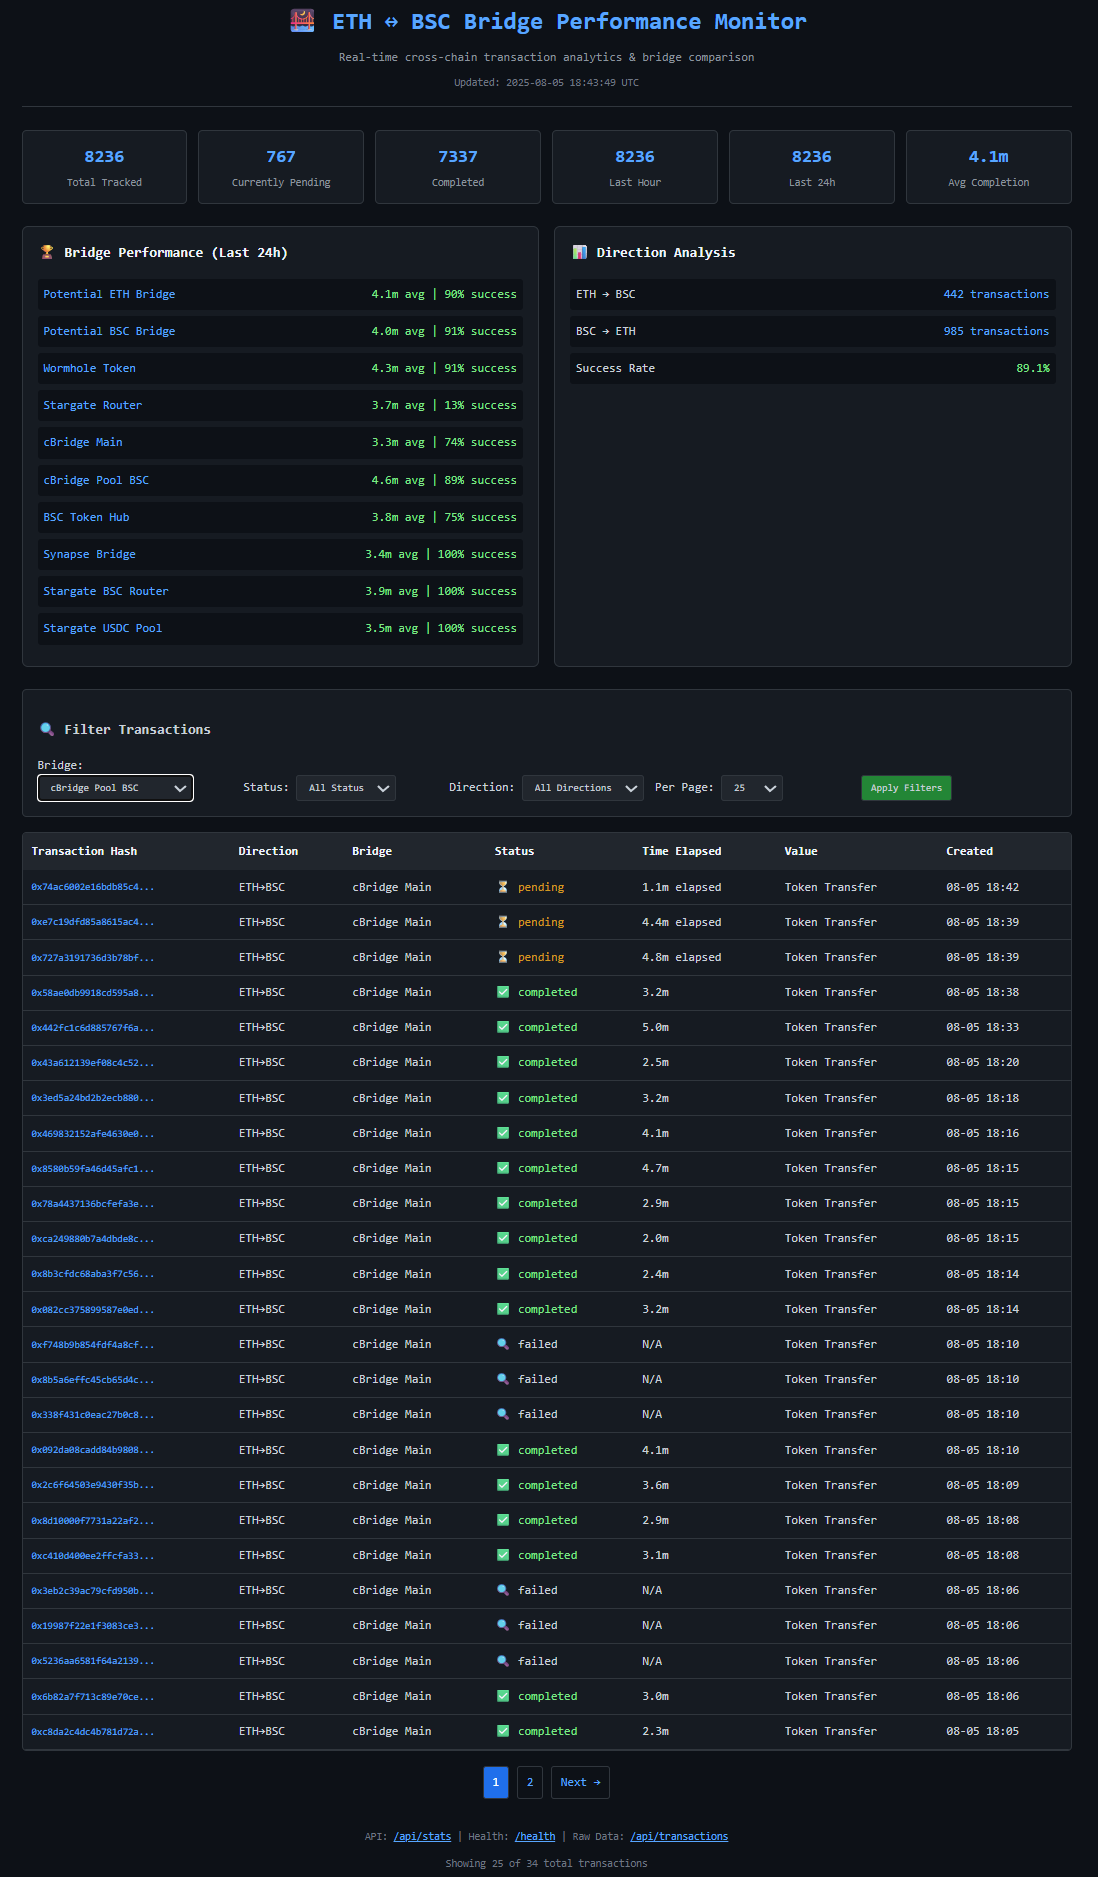Click the Transaction Hash column header

(x=84, y=851)
